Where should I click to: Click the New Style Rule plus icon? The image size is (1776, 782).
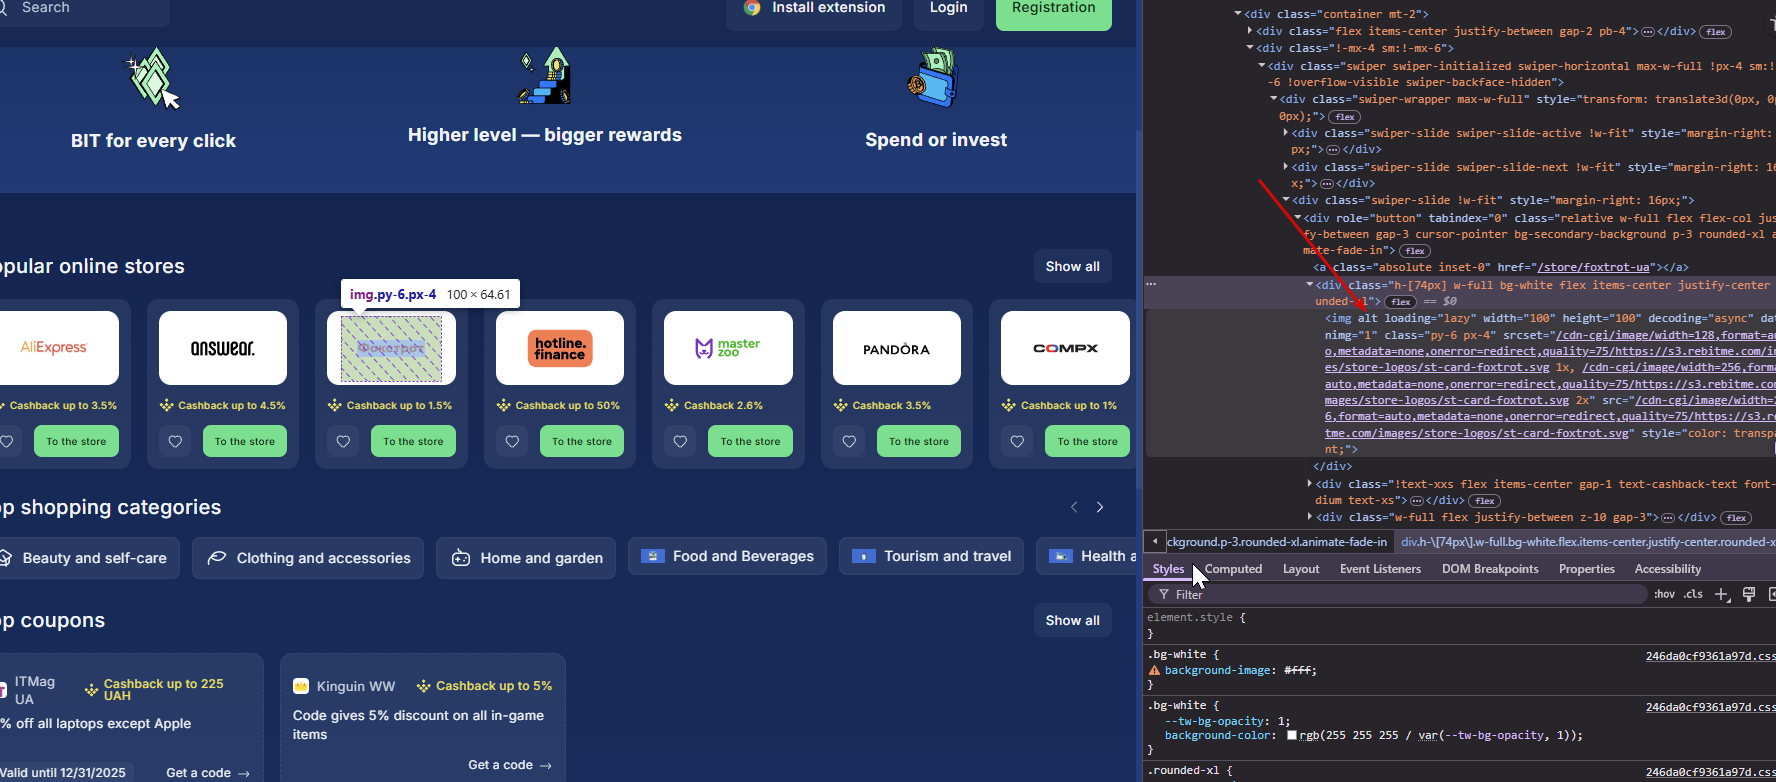(1722, 594)
